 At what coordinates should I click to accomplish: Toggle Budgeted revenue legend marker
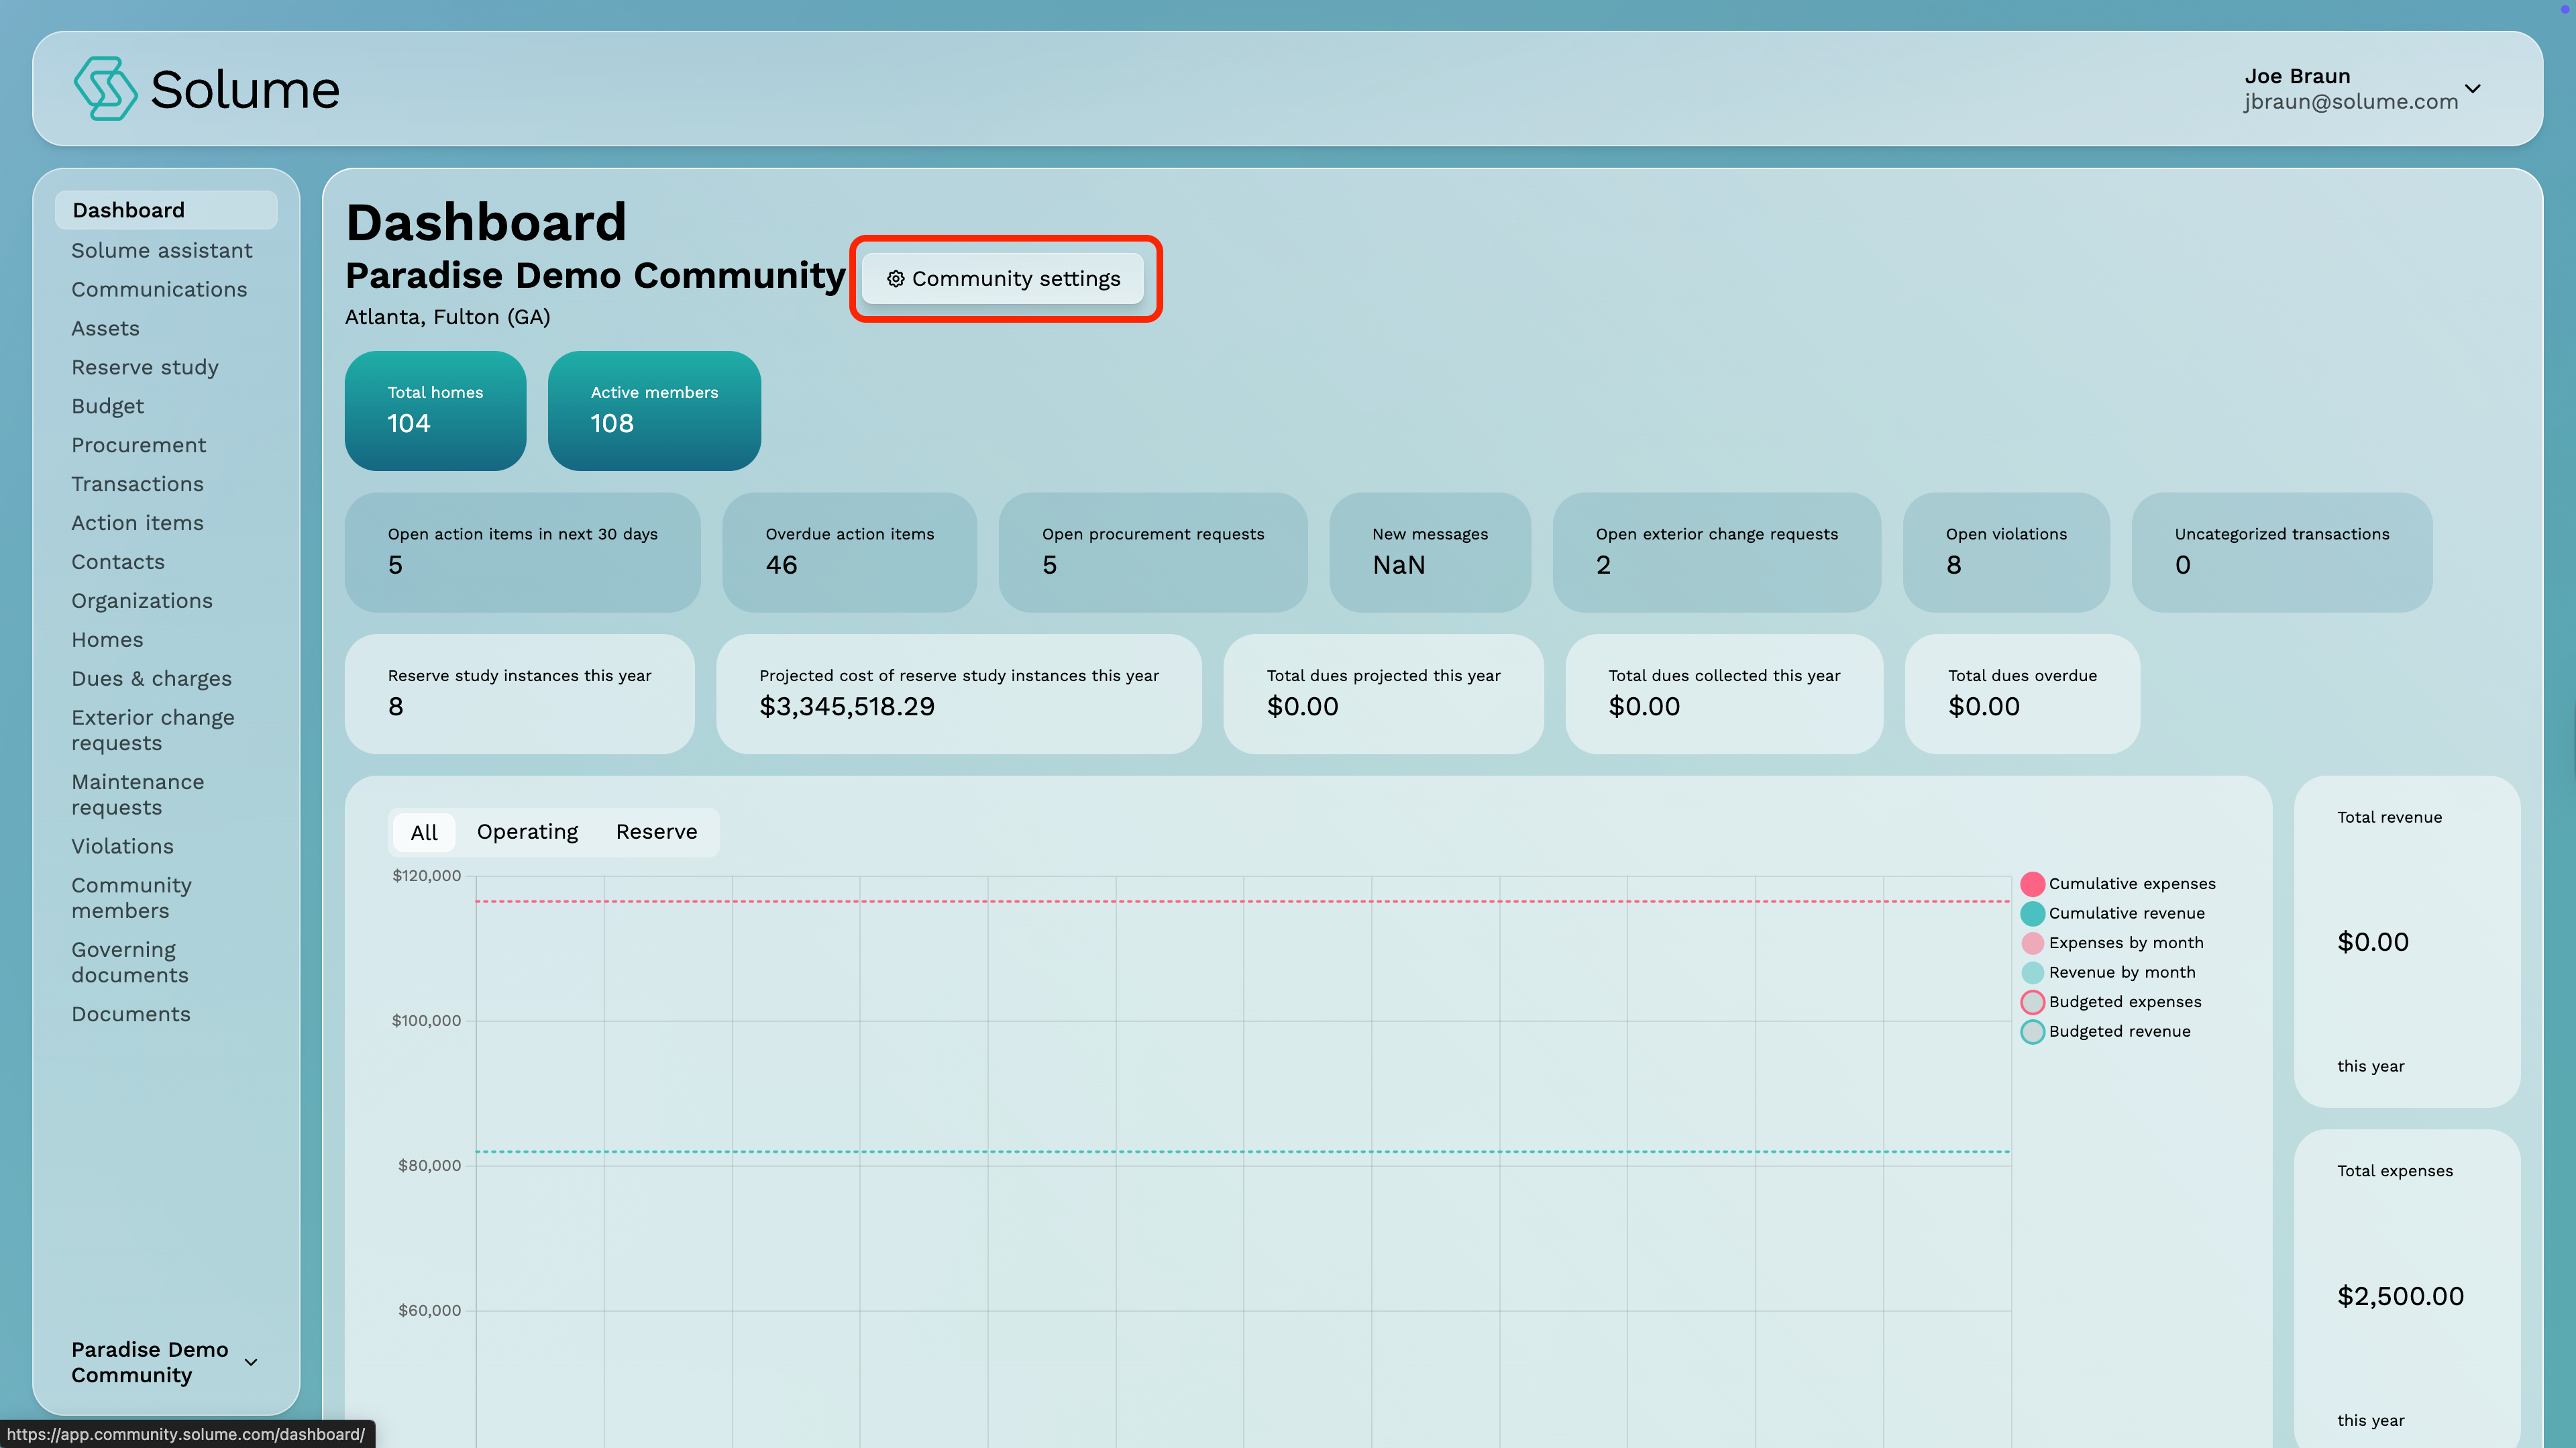pos(2032,1031)
